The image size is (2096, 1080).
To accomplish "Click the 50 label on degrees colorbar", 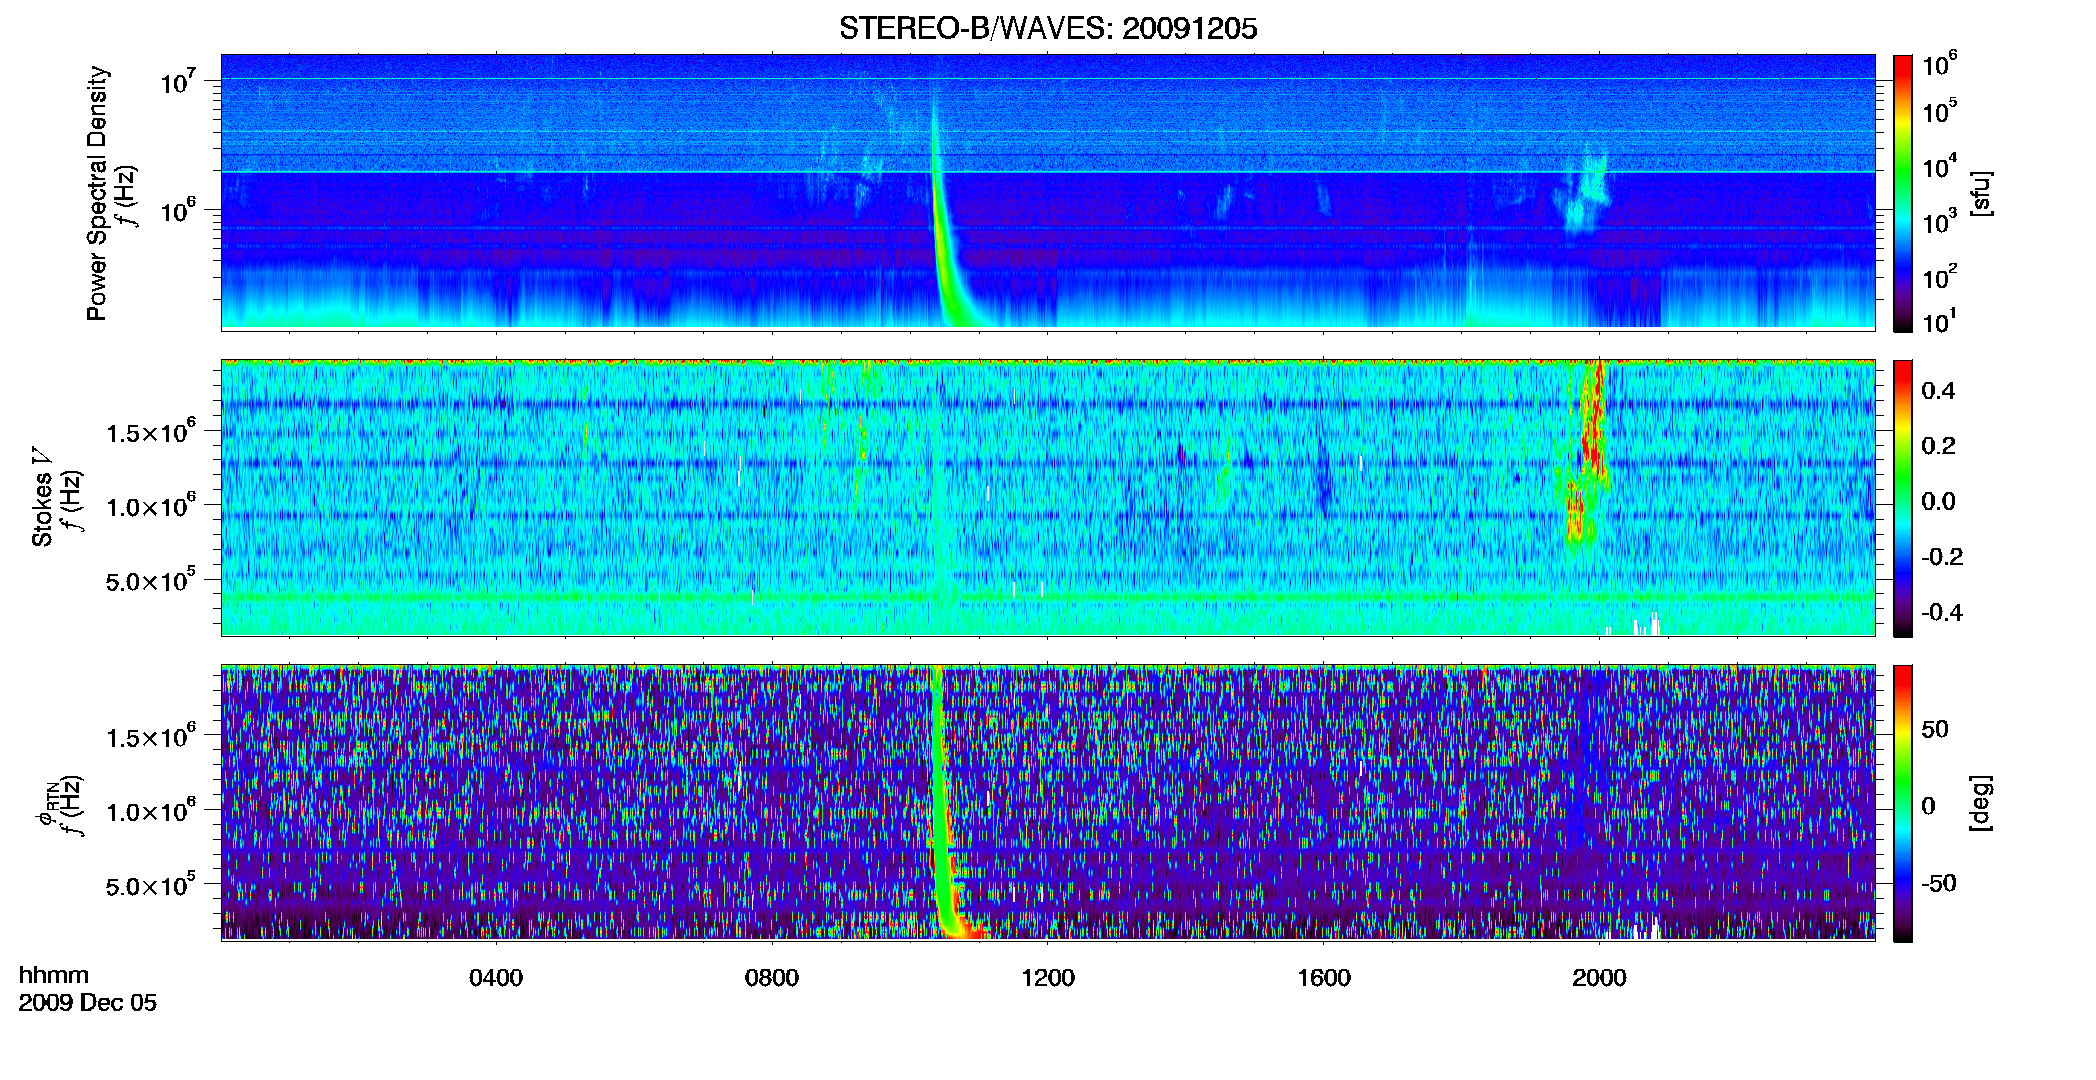I will click(x=1935, y=729).
